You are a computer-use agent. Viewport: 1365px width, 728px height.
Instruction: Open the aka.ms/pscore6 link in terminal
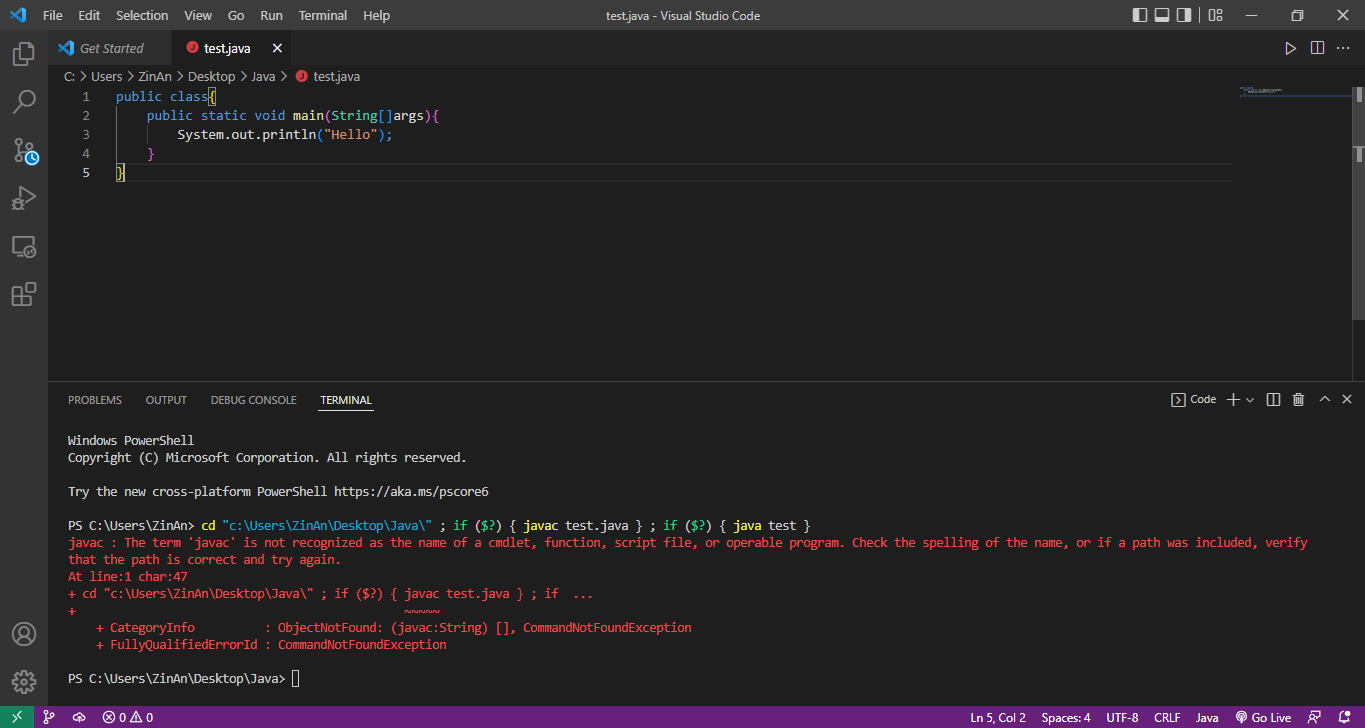411,491
